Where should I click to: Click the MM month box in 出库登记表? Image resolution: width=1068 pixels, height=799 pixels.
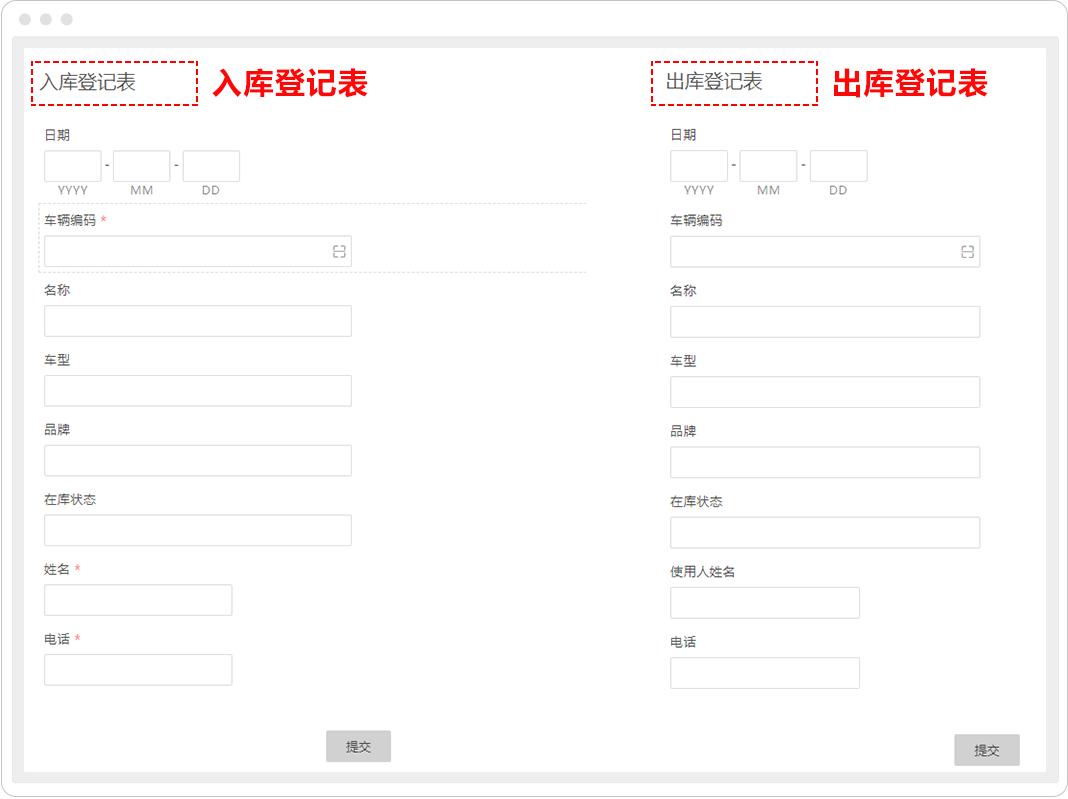[x=768, y=166]
